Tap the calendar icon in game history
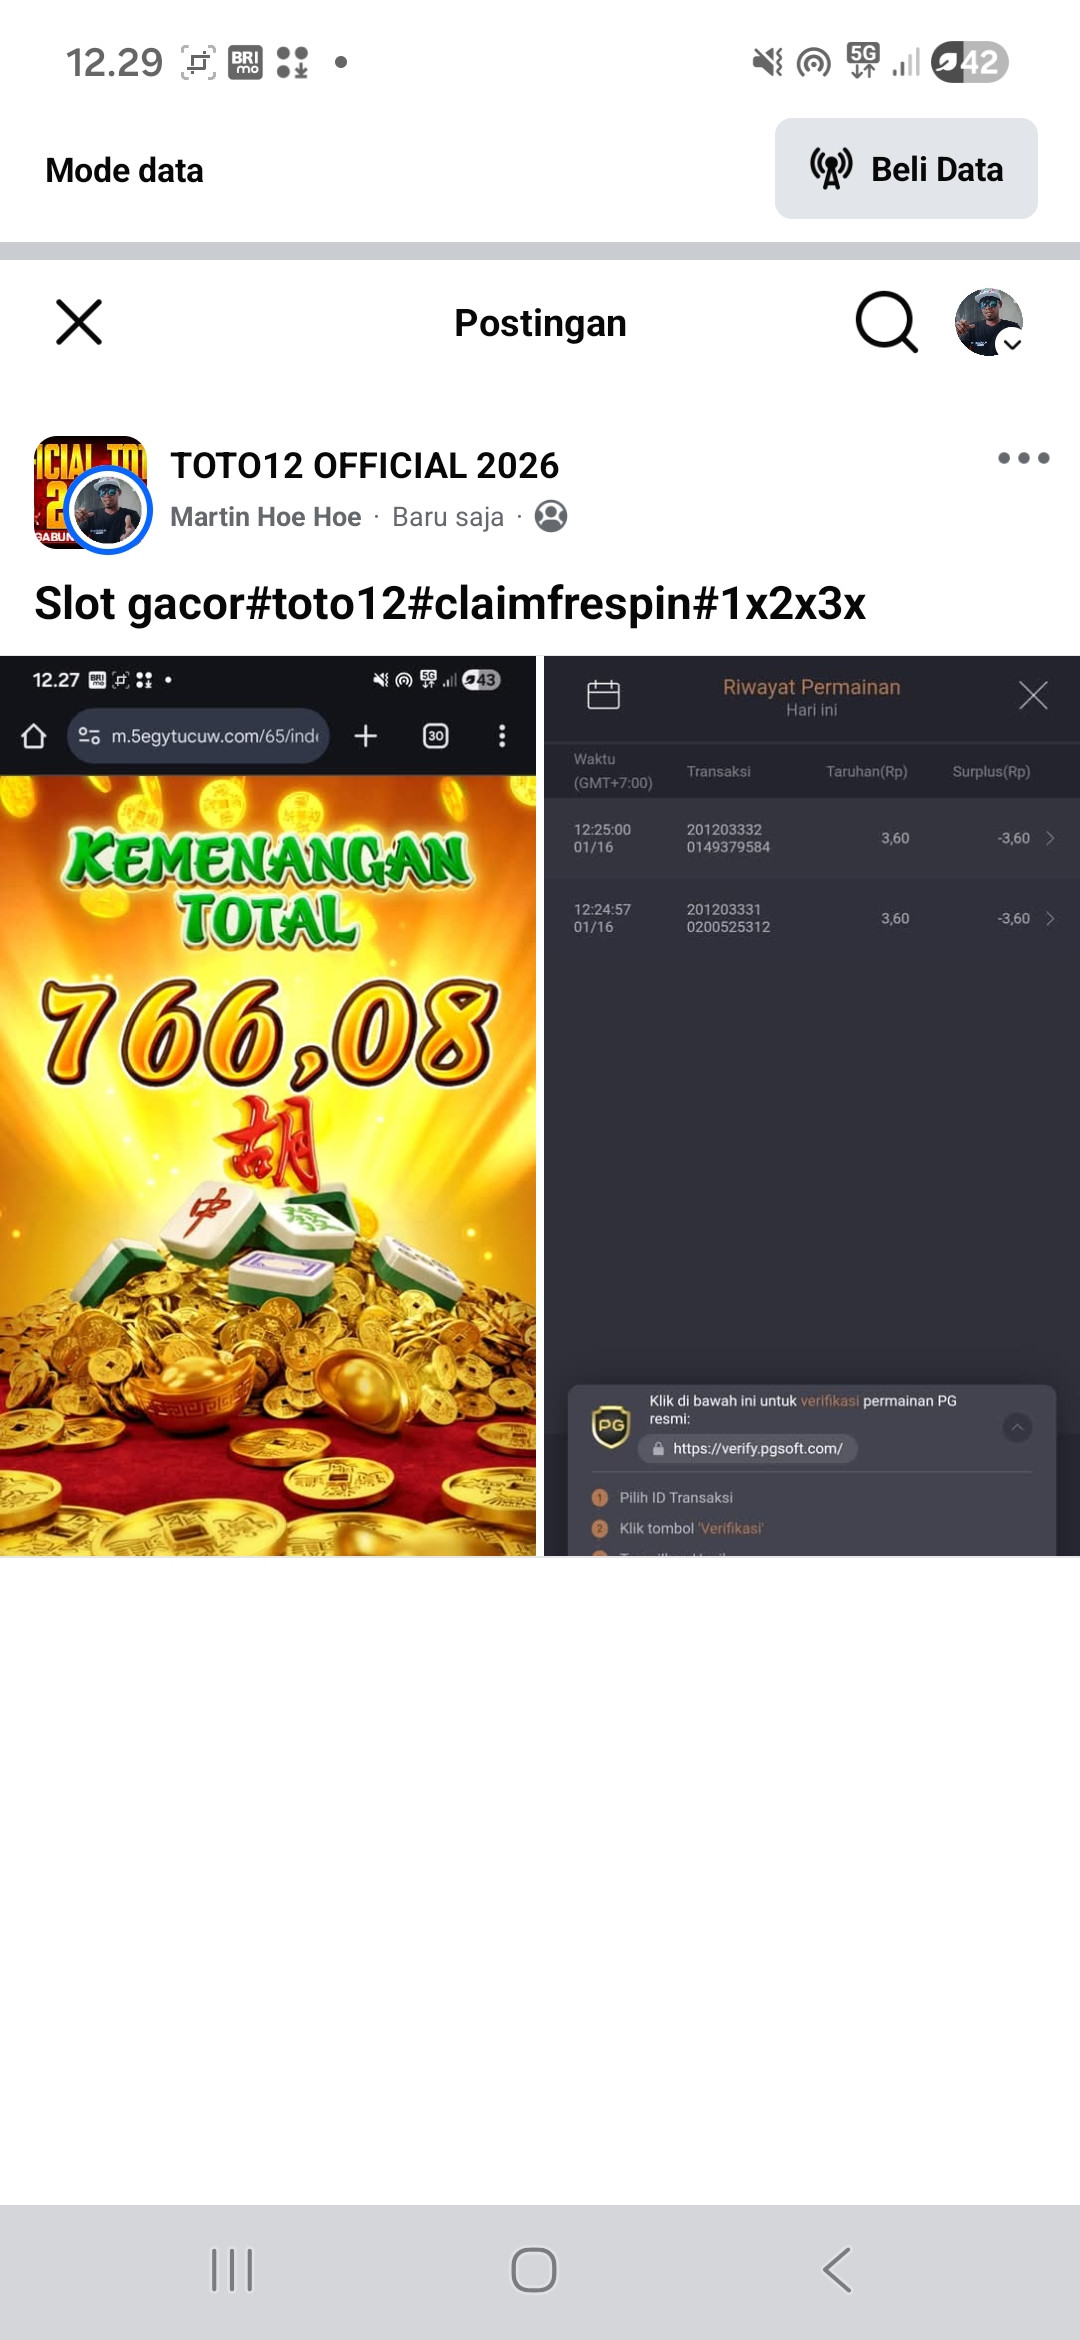This screenshot has width=1080, height=2340. 603,694
